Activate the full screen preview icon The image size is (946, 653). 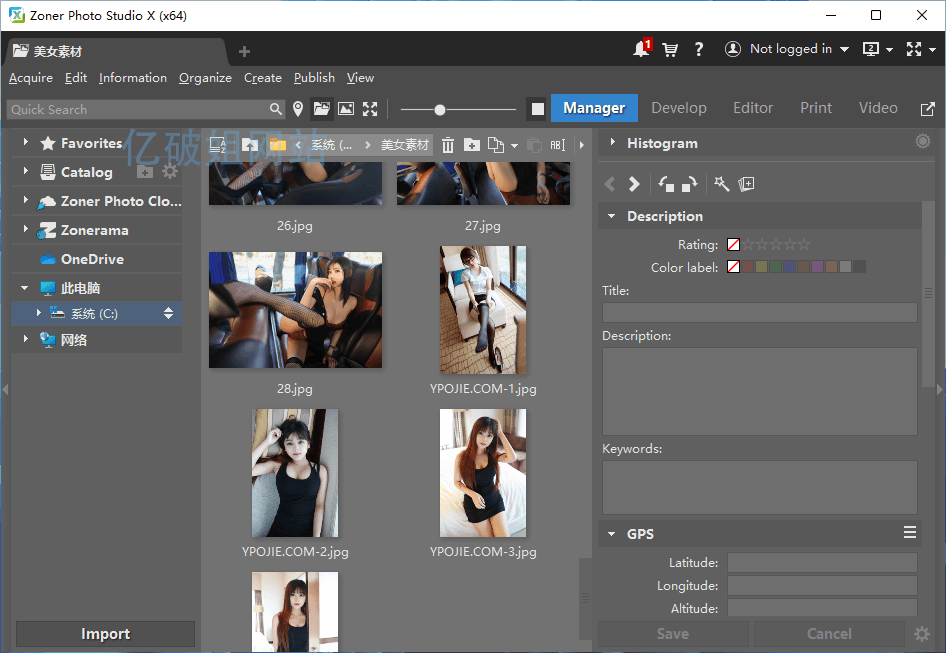[x=370, y=109]
